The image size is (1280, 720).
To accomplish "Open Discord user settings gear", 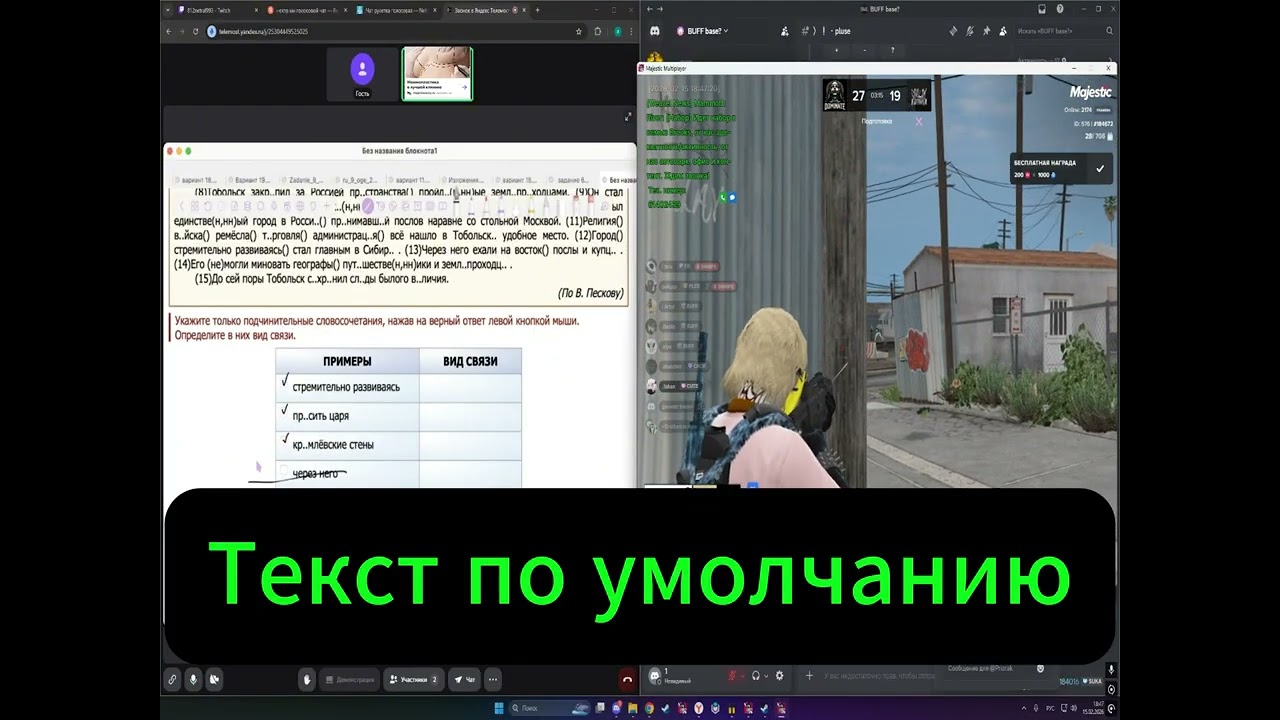I will (x=780, y=676).
